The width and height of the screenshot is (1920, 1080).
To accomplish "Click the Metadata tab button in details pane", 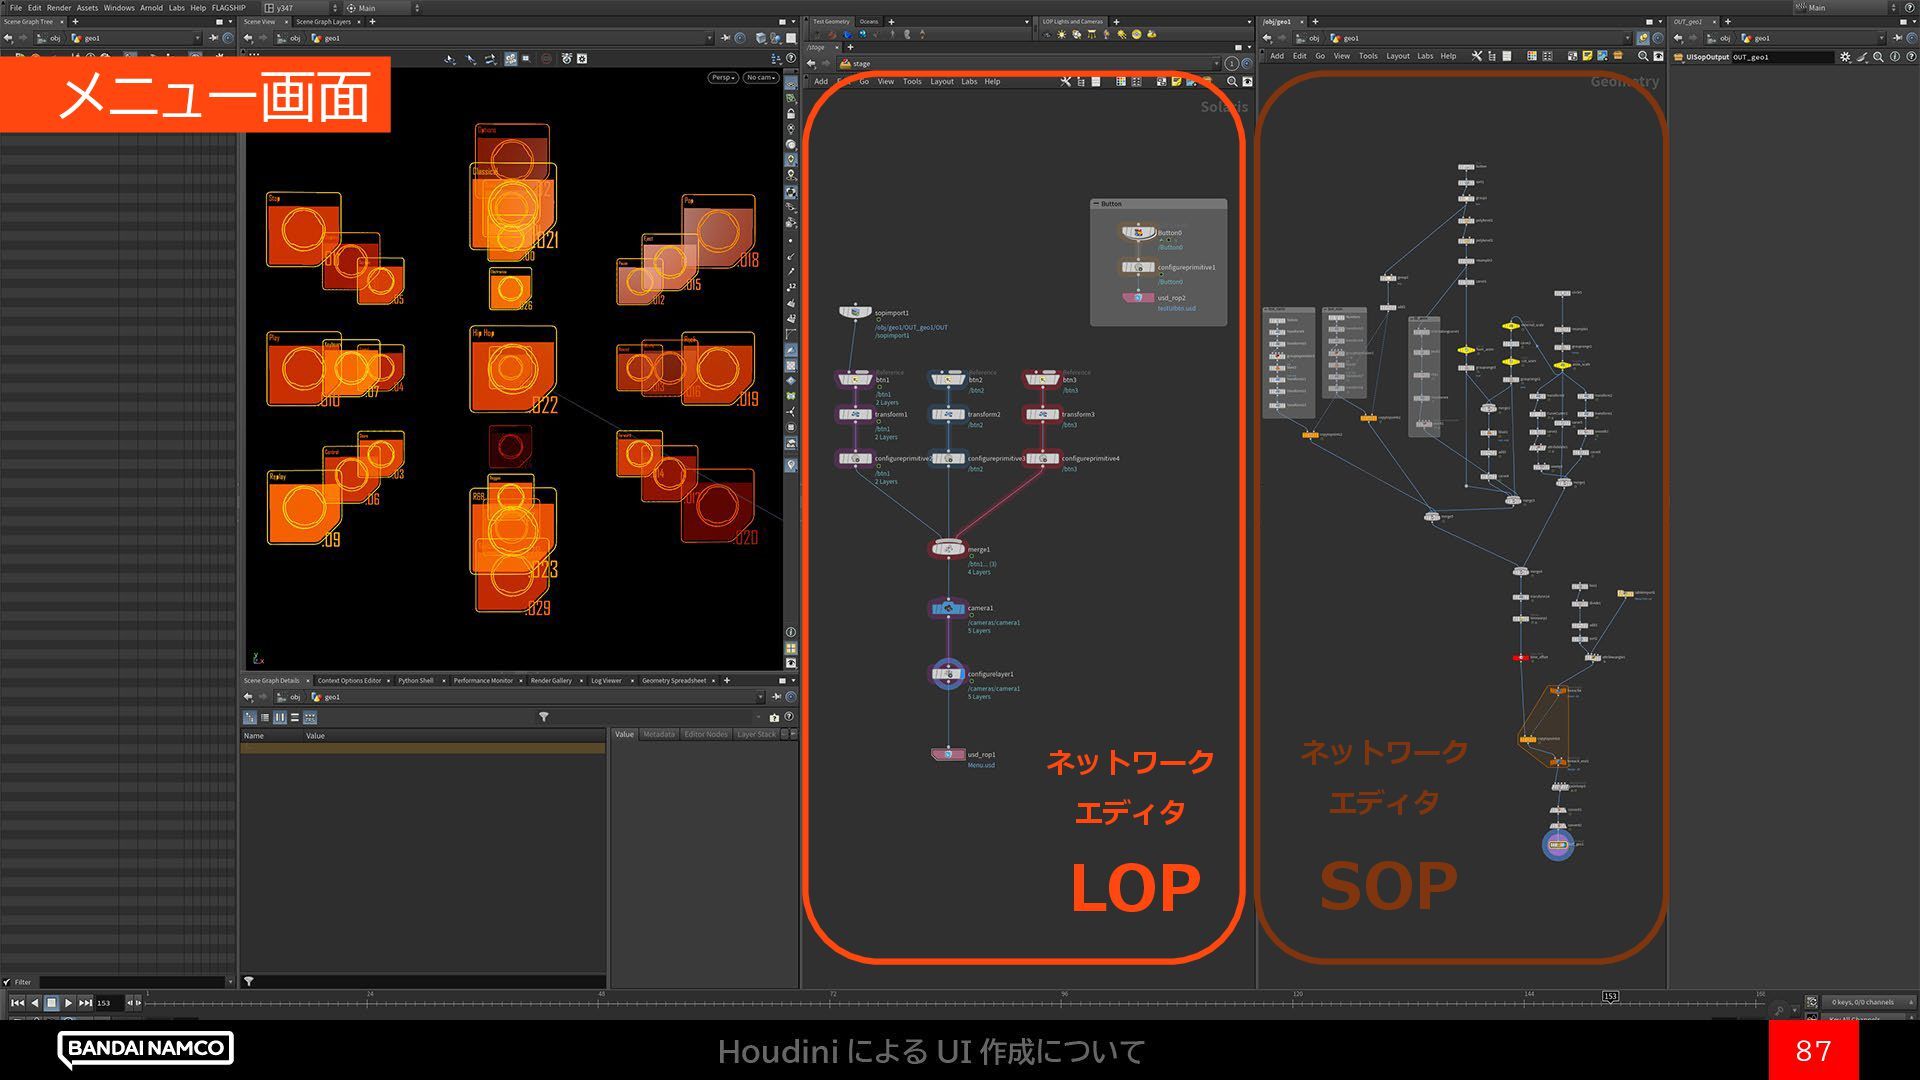I will [658, 735].
